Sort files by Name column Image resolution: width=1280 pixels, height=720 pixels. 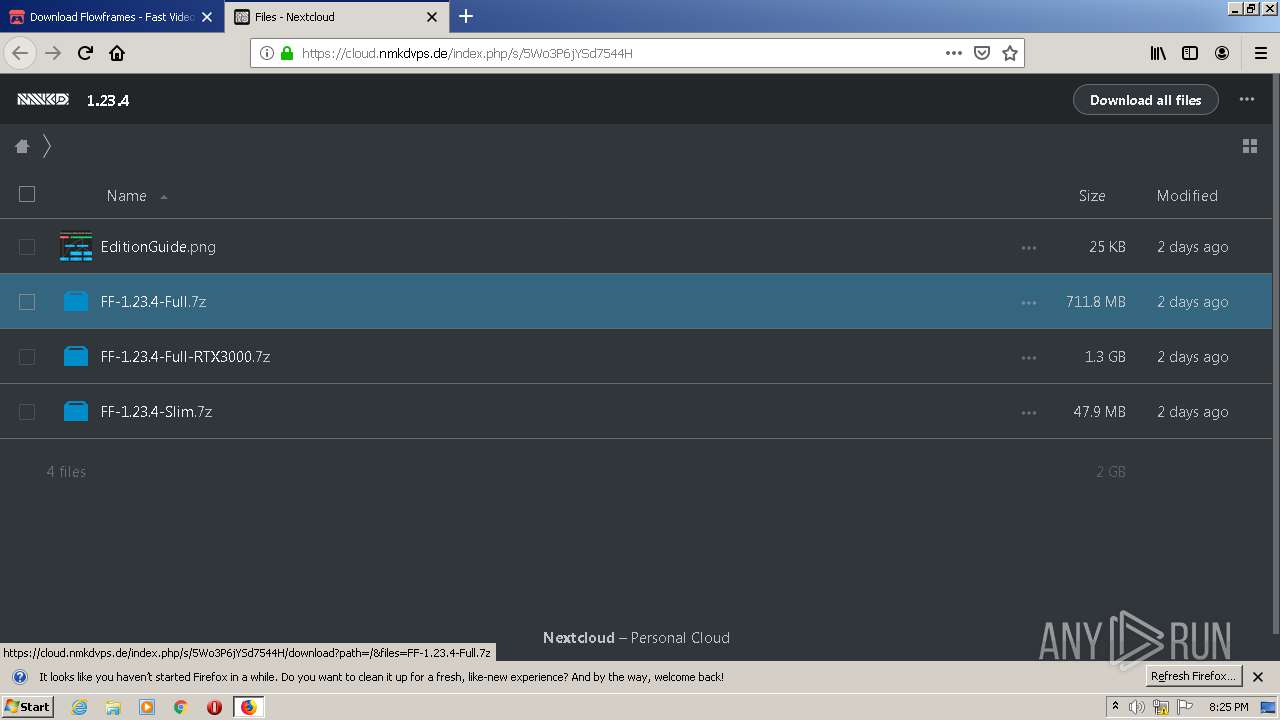[127, 196]
